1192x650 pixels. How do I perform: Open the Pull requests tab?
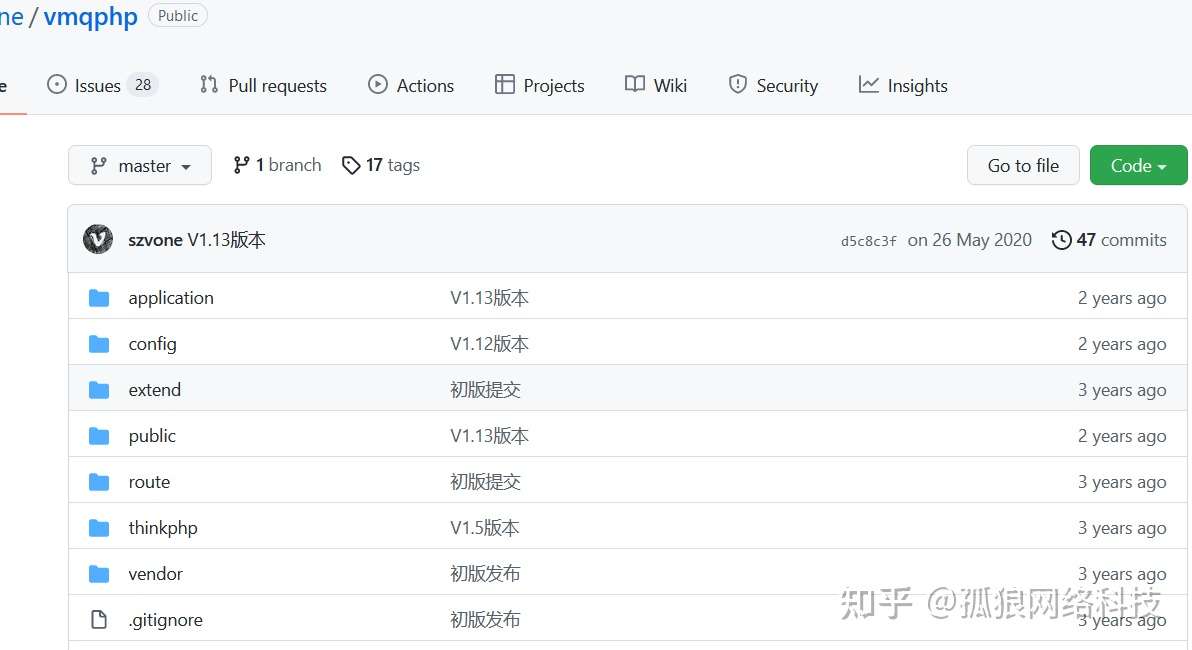pyautogui.click(x=263, y=85)
